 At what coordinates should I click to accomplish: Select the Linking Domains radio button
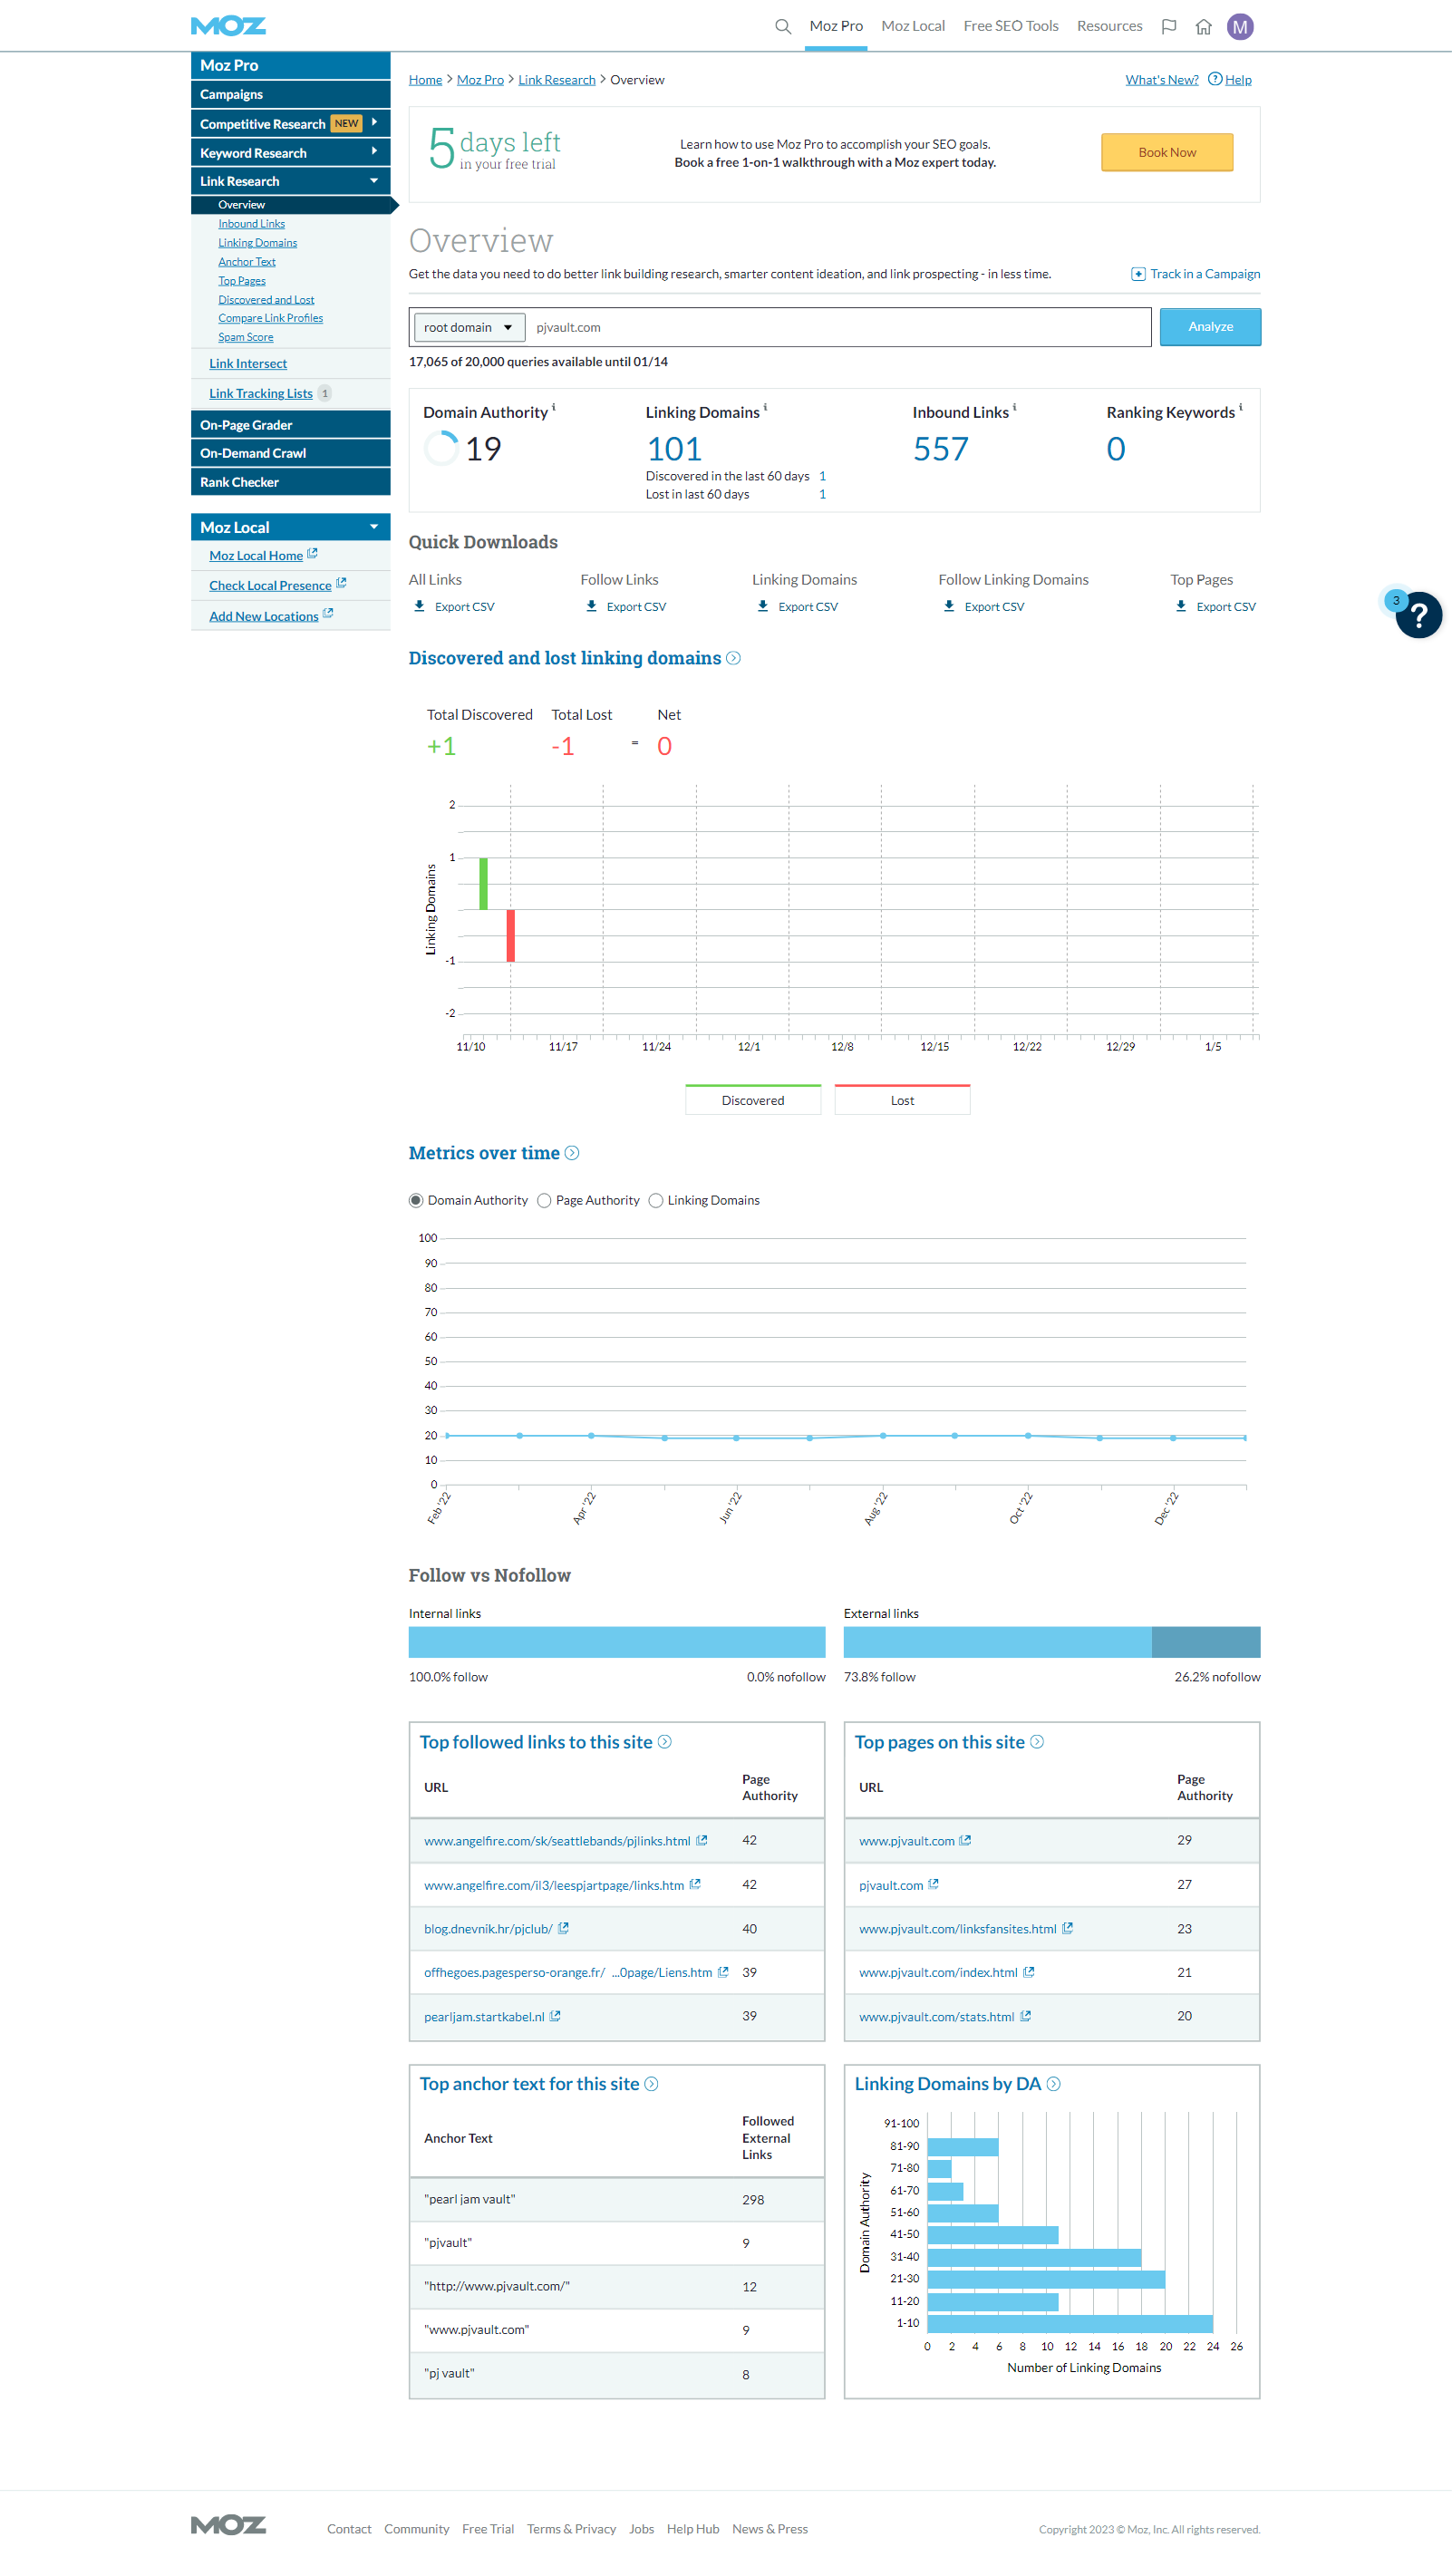(x=656, y=1200)
